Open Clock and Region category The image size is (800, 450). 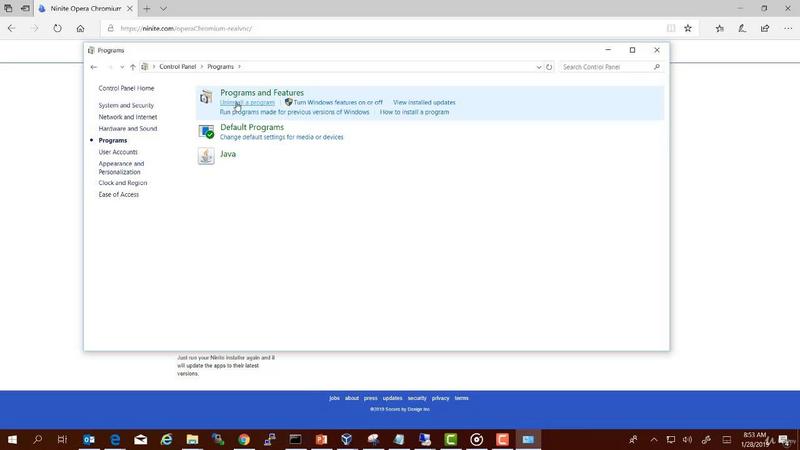tap(122, 183)
